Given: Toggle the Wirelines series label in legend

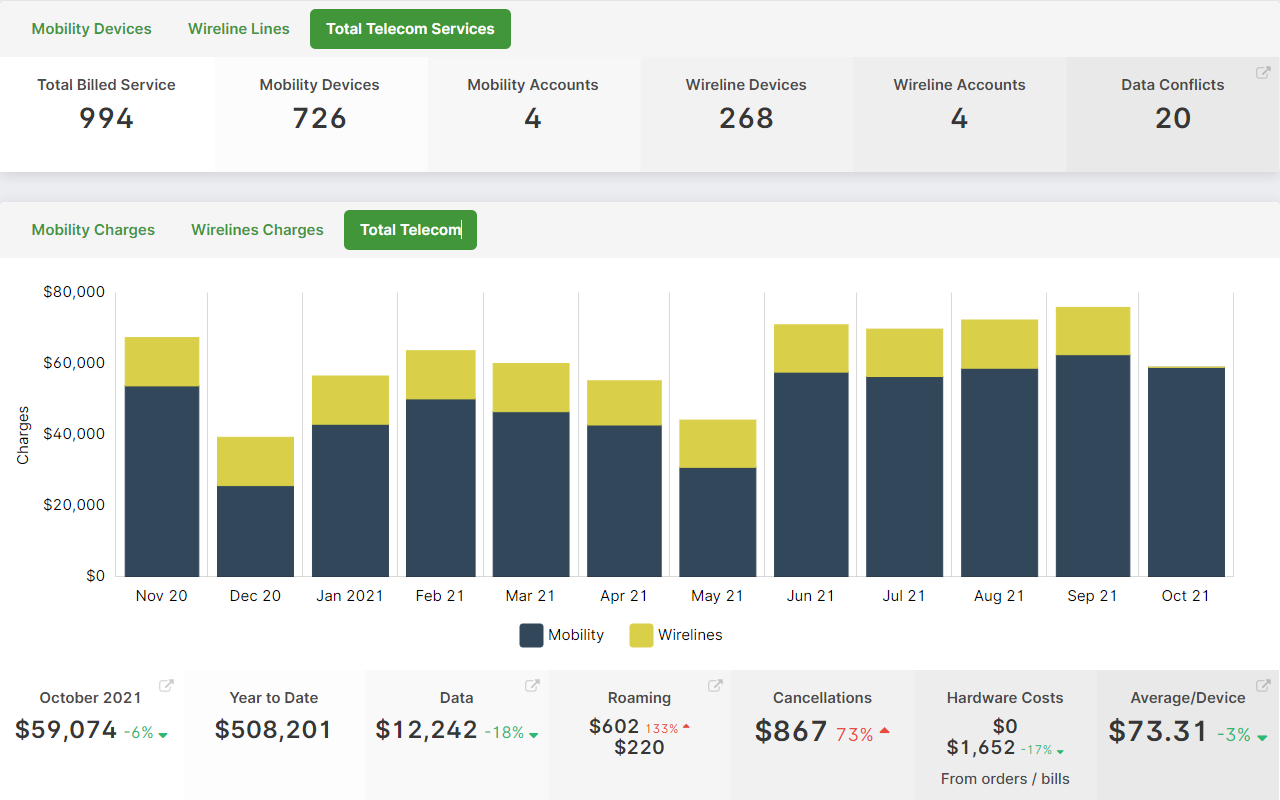Looking at the screenshot, I should click(x=689, y=635).
